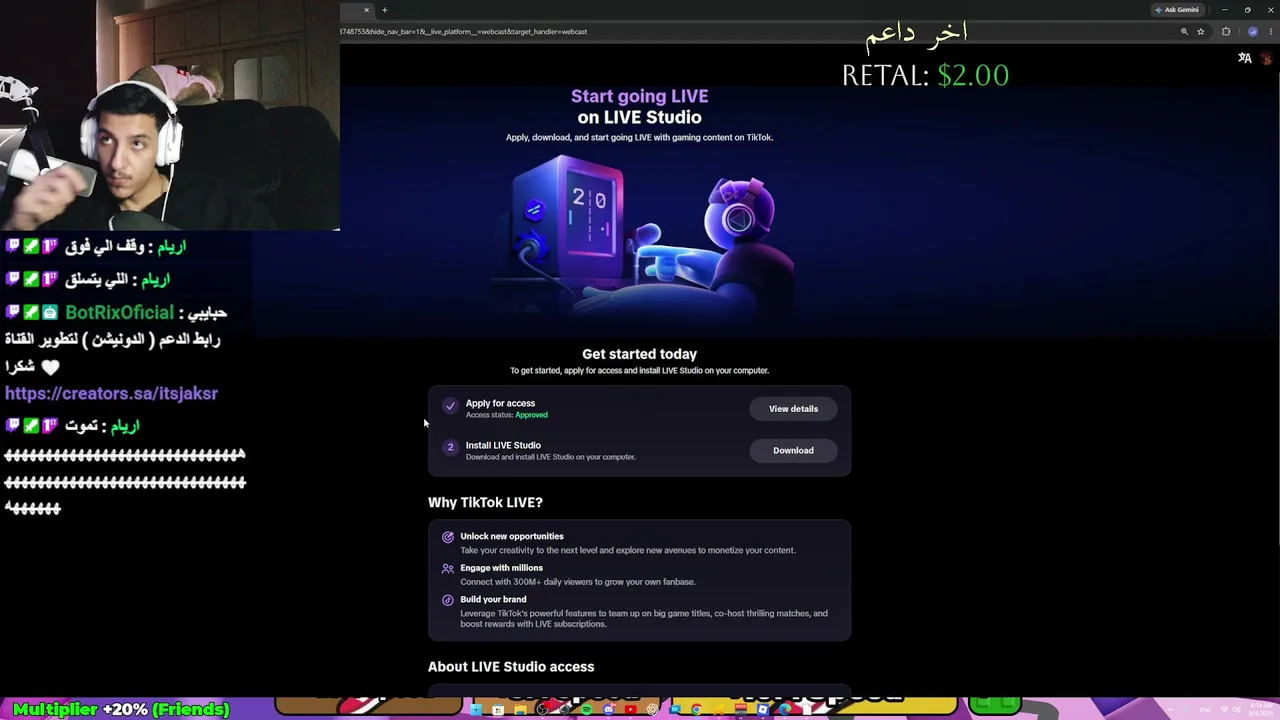Click the Build your brand icon
The image size is (1280, 720).
coord(448,600)
